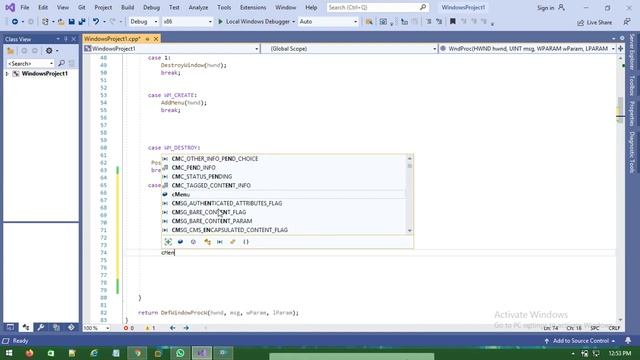Toggle IntelliSense expand filter icon
Viewport: 640px width, 360px height.
click(x=168, y=242)
